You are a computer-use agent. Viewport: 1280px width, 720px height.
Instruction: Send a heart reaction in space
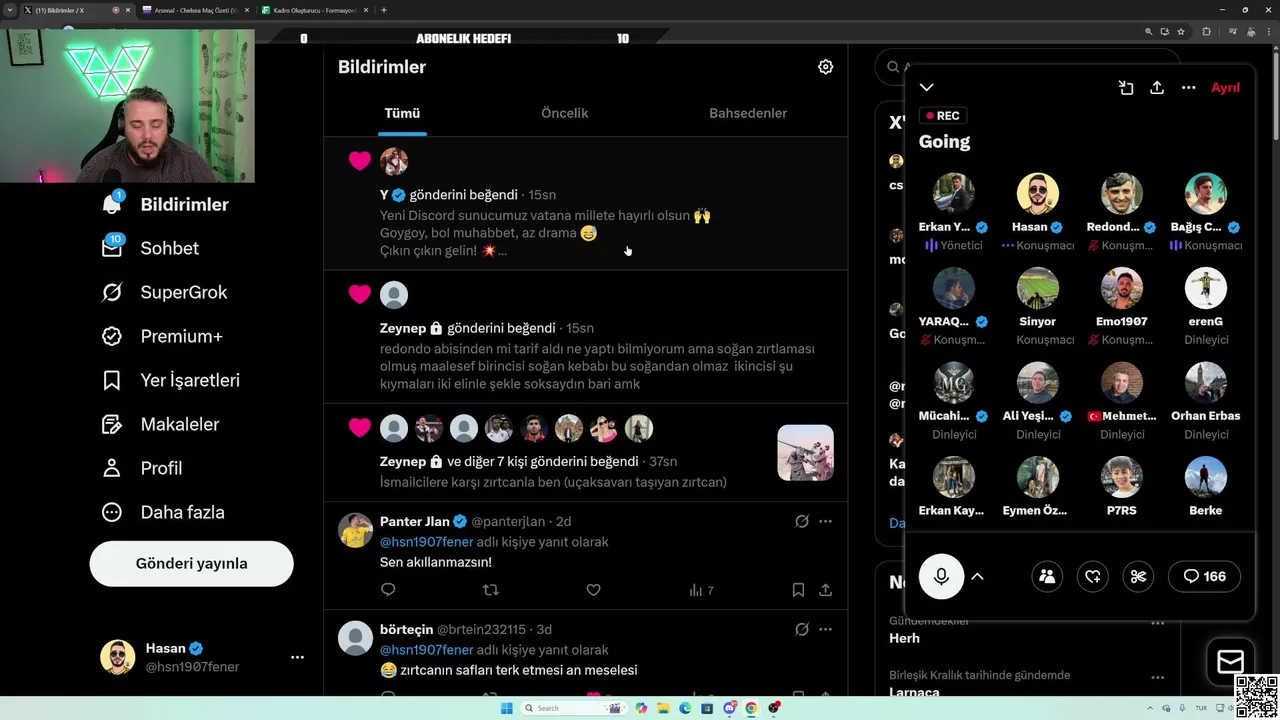[x=1093, y=576]
